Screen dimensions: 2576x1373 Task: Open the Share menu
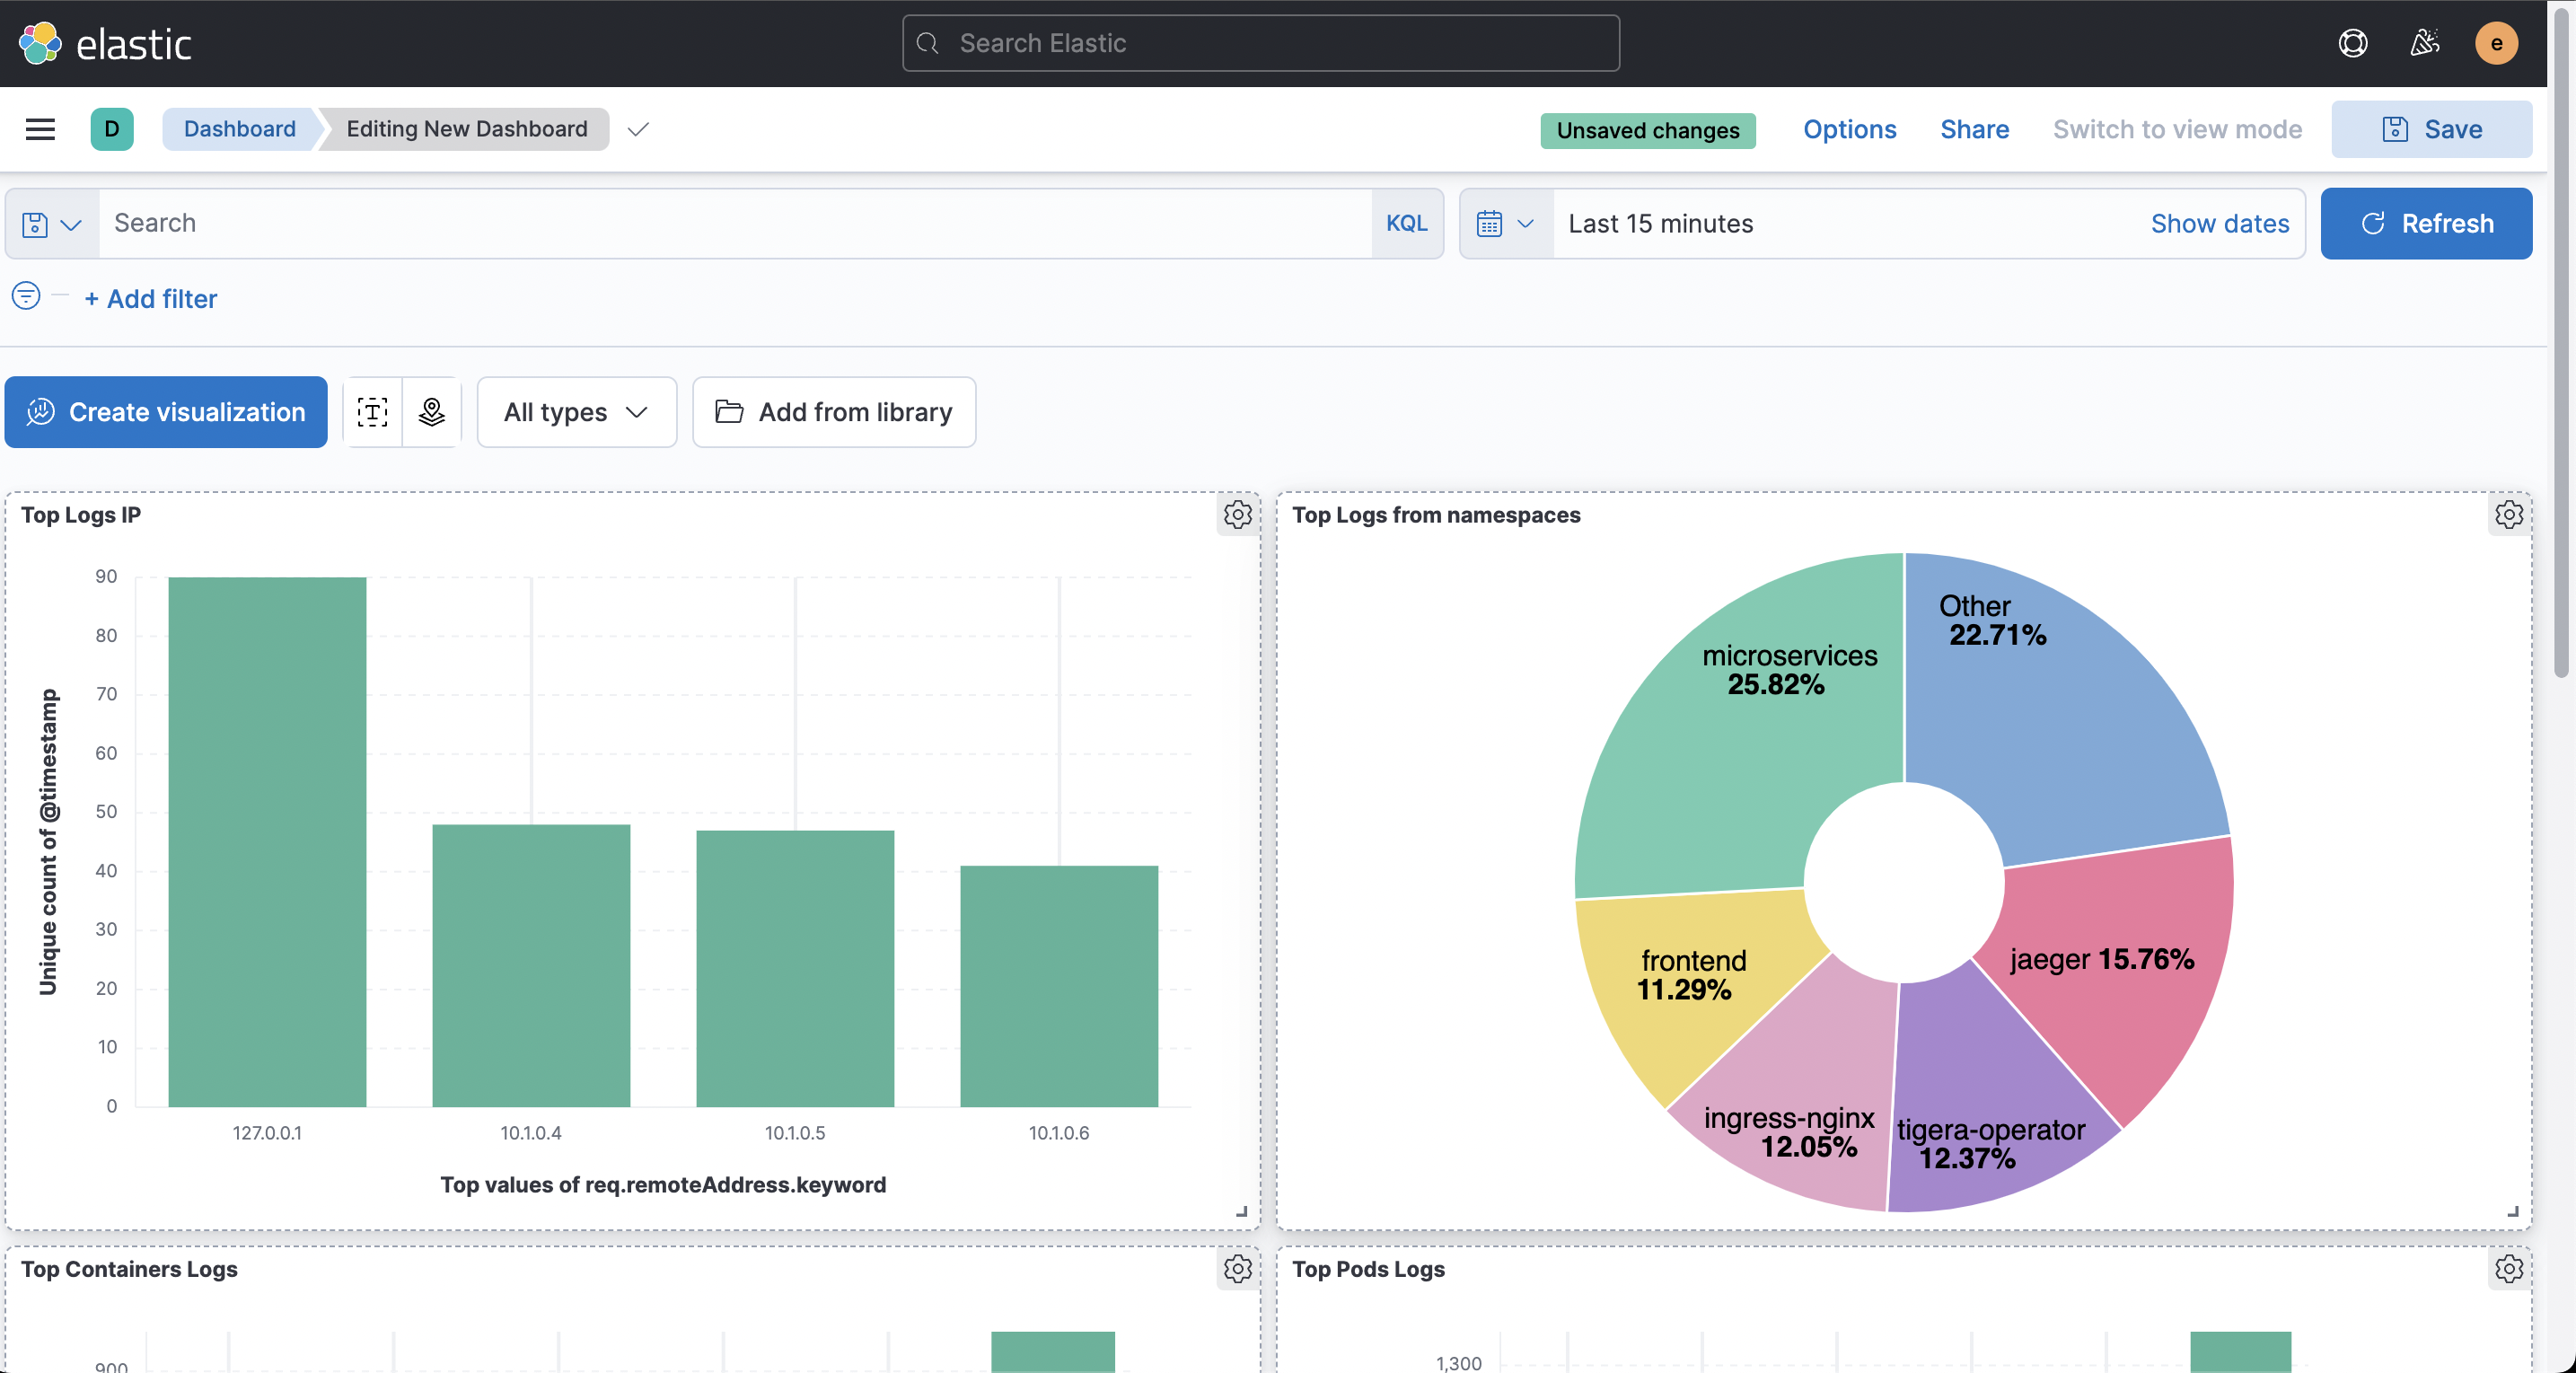1974,129
